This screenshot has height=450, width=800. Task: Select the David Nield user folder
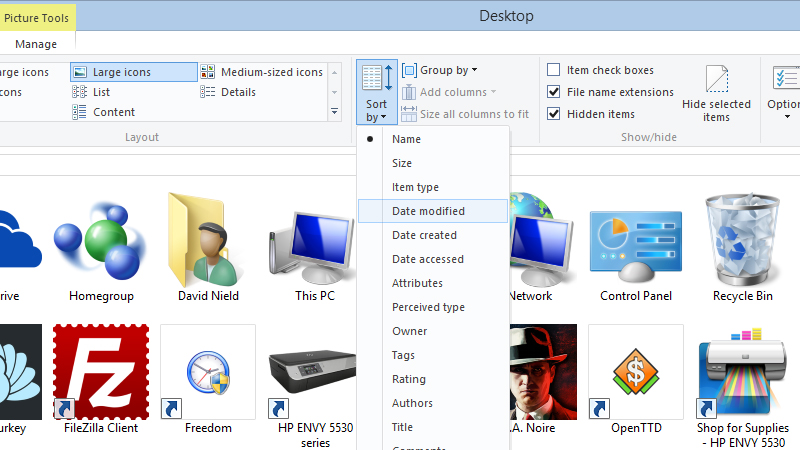pyautogui.click(x=208, y=248)
